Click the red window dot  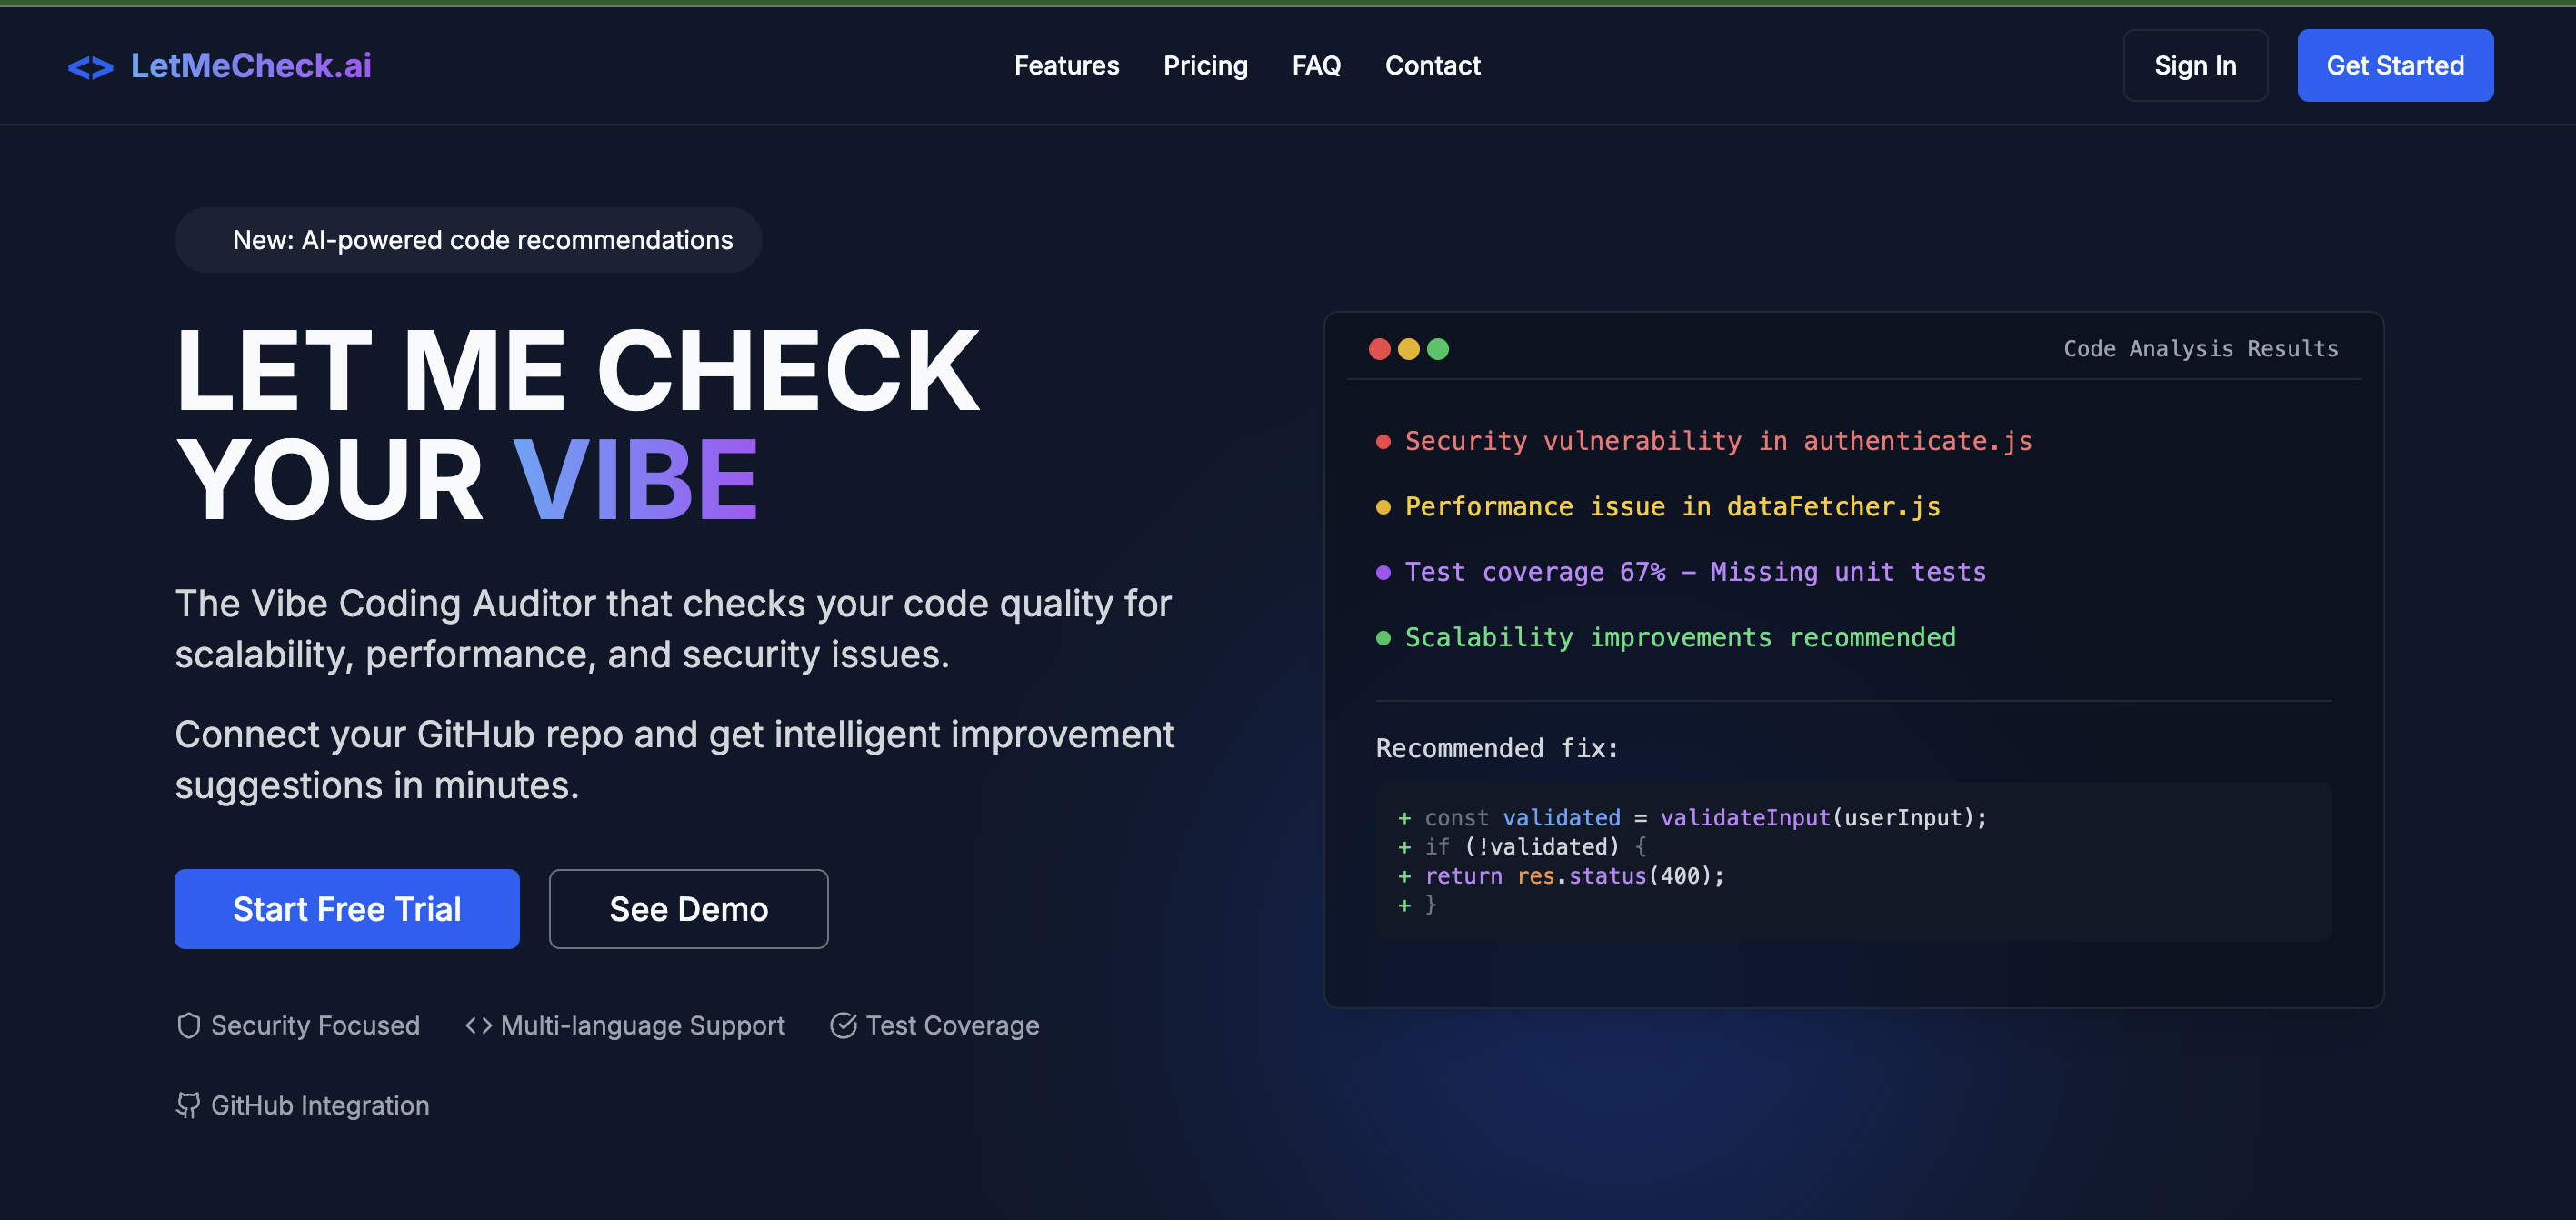(1379, 349)
